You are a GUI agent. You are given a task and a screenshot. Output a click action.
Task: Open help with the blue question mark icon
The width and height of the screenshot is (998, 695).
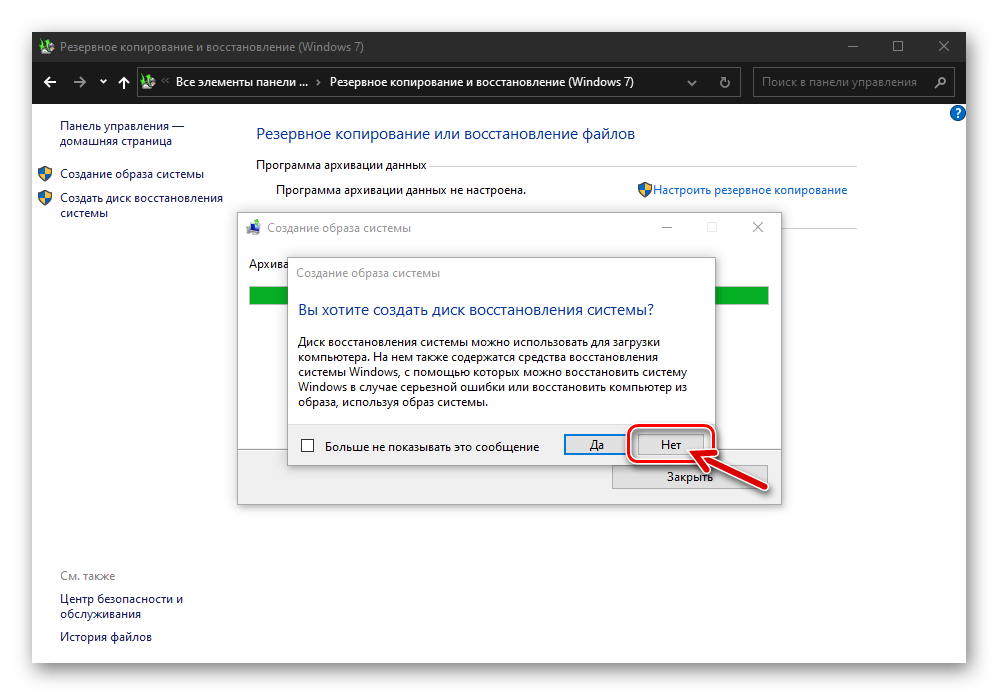(x=957, y=113)
